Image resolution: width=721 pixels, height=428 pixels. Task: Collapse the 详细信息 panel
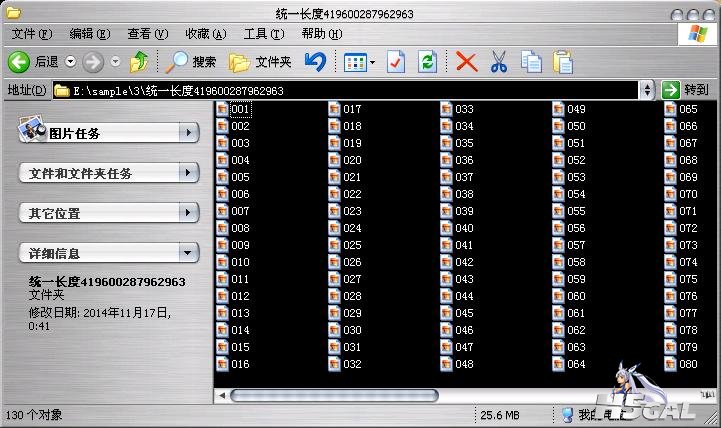coord(189,253)
